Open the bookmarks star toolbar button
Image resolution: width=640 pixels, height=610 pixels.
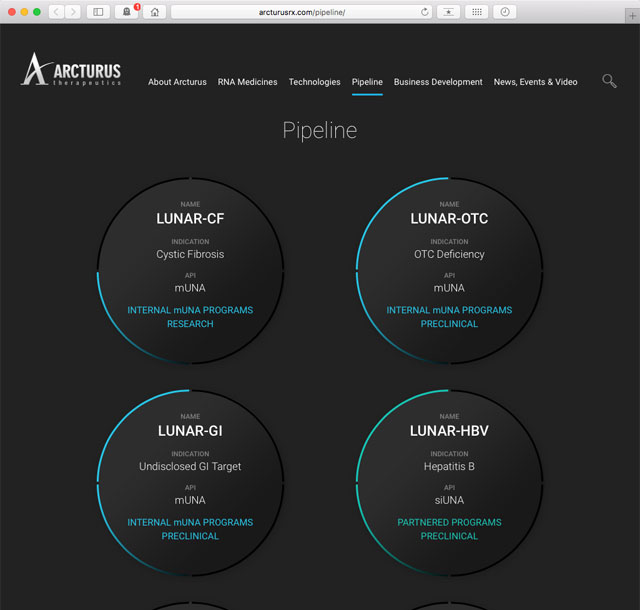448,12
